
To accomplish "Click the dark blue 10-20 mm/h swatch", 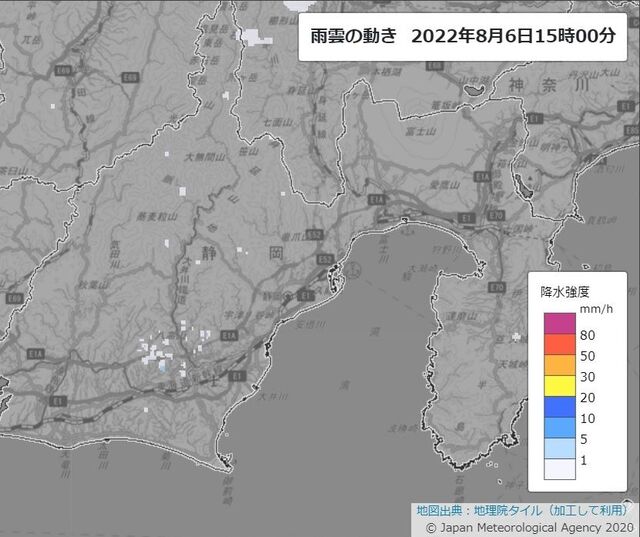I will coord(560,407).
